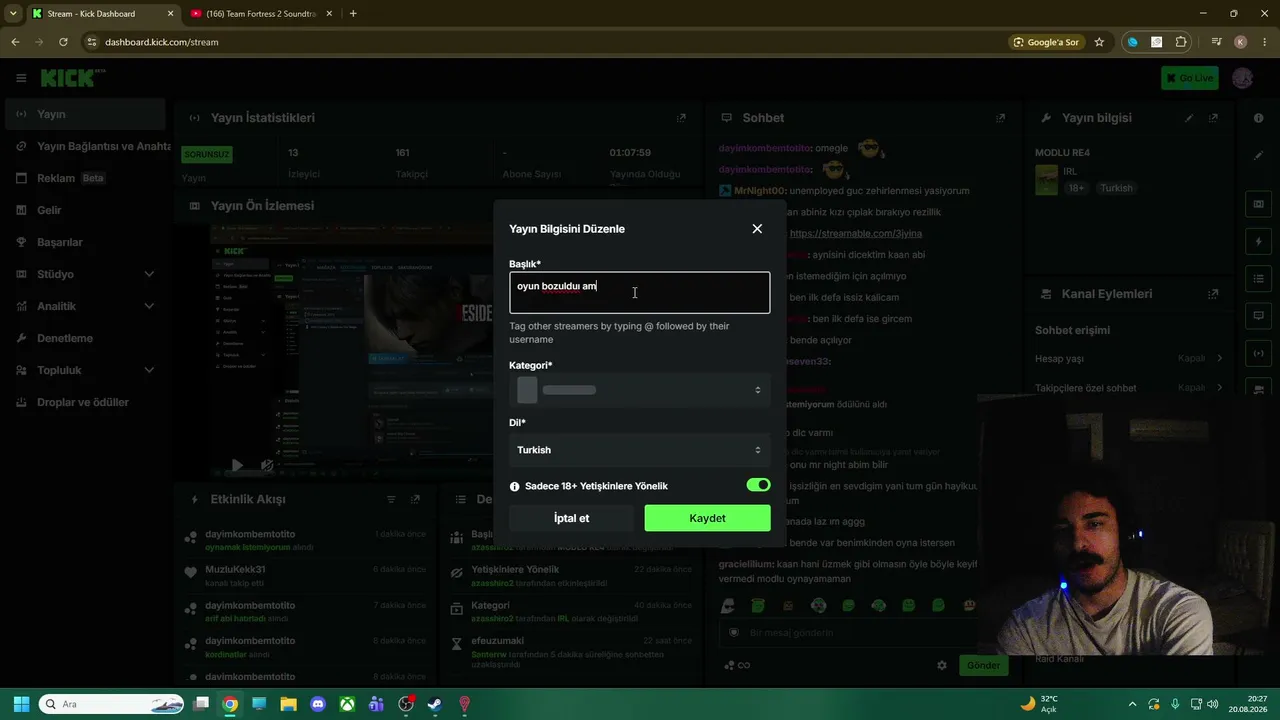This screenshot has height=720, width=1280.
Task: Open the Etkinlik Akışı filter icon
Action: pos(391,499)
